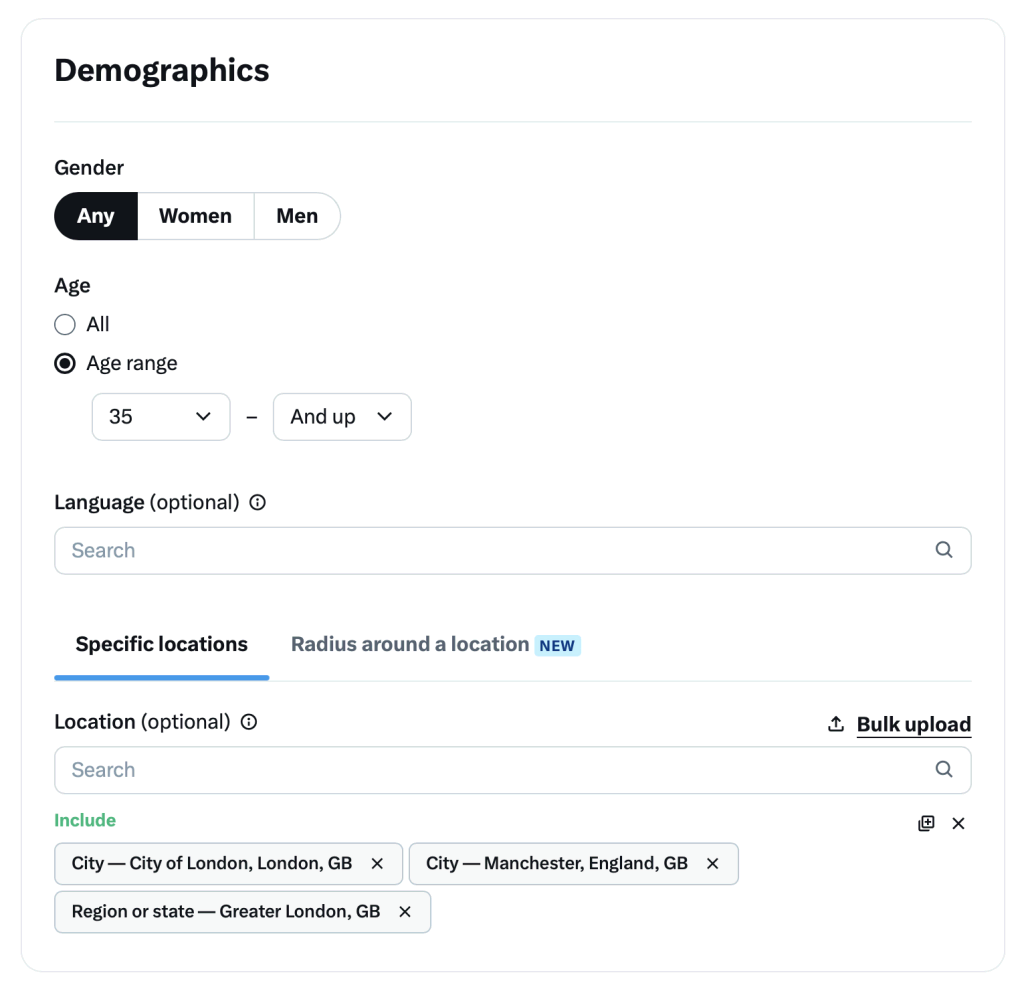Open the Bulk upload link
The height and width of the screenshot is (993, 1024).
914,725
